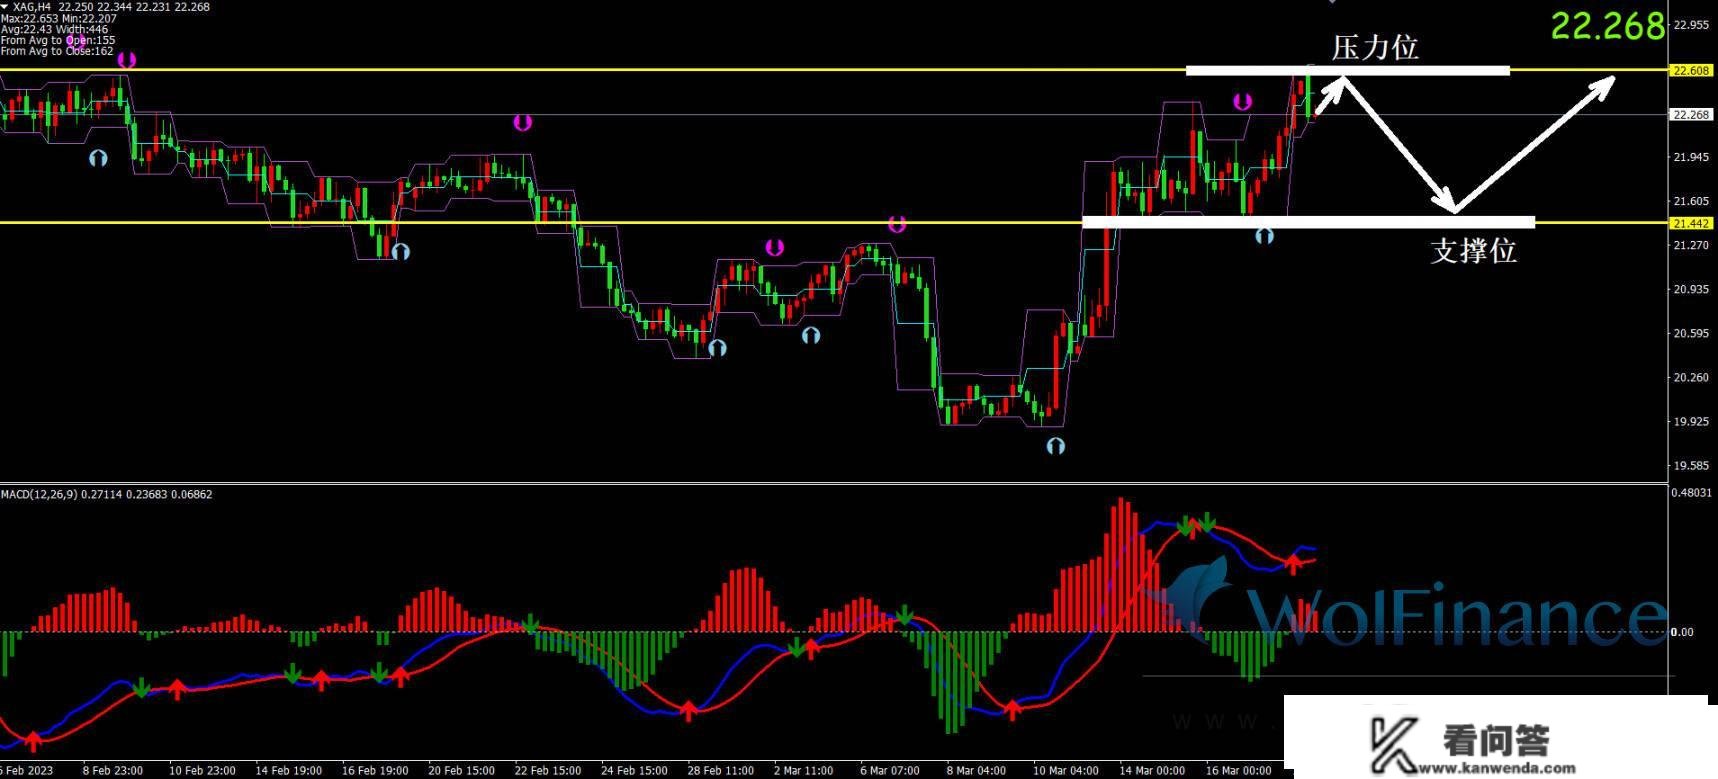Click the 2 Mar 11:00 time label
The height and width of the screenshot is (779, 1718).
click(x=804, y=771)
